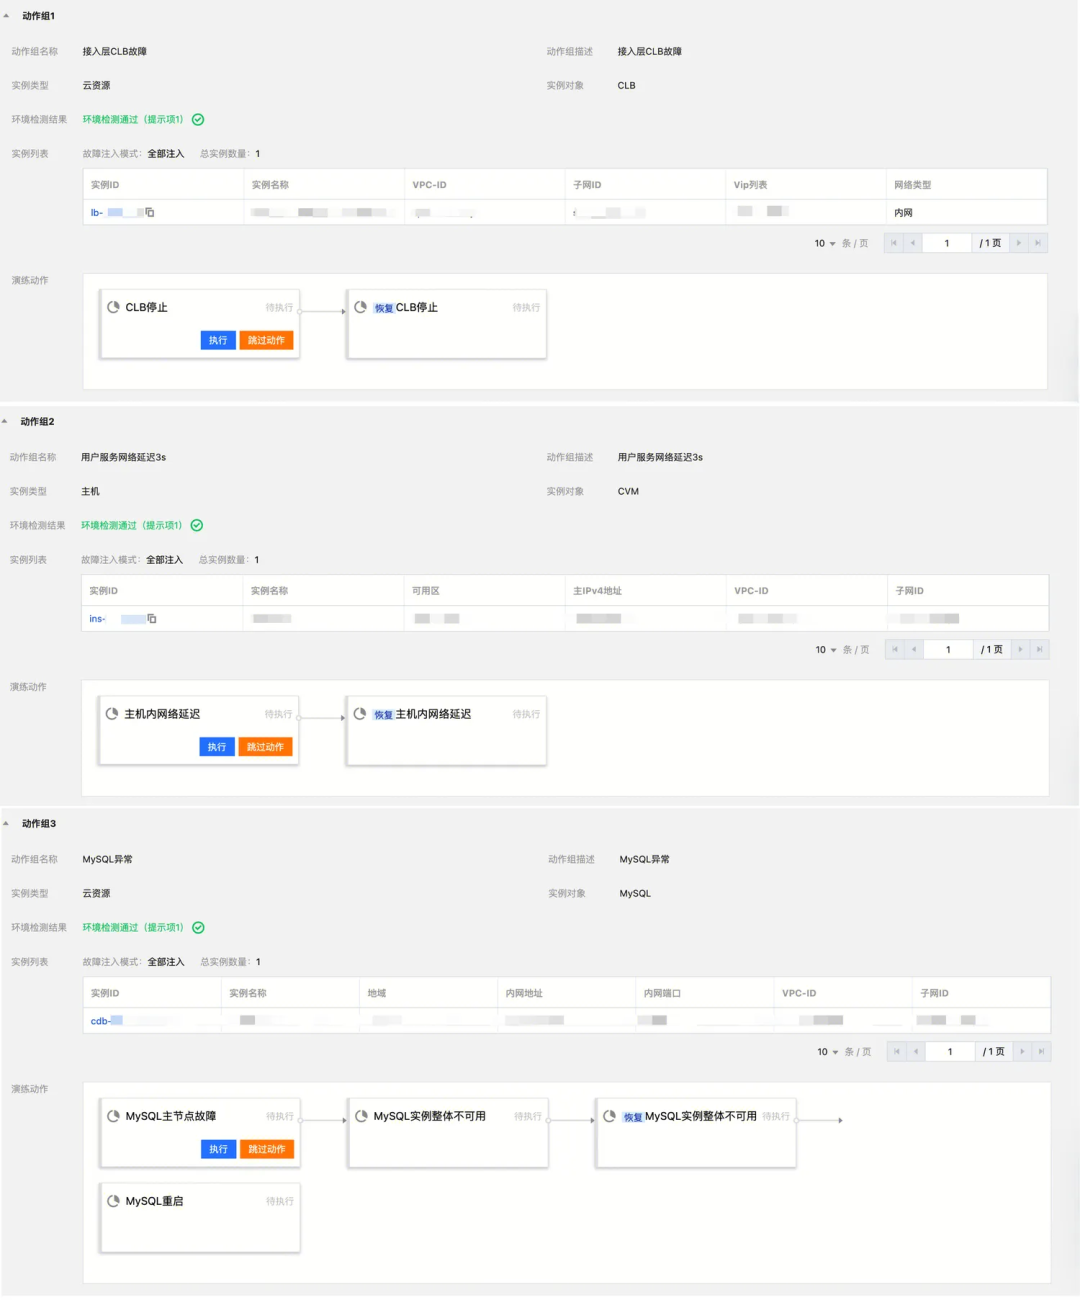Go to last page in CLB table
Image resolution: width=1080 pixels, height=1300 pixels.
click(1038, 243)
